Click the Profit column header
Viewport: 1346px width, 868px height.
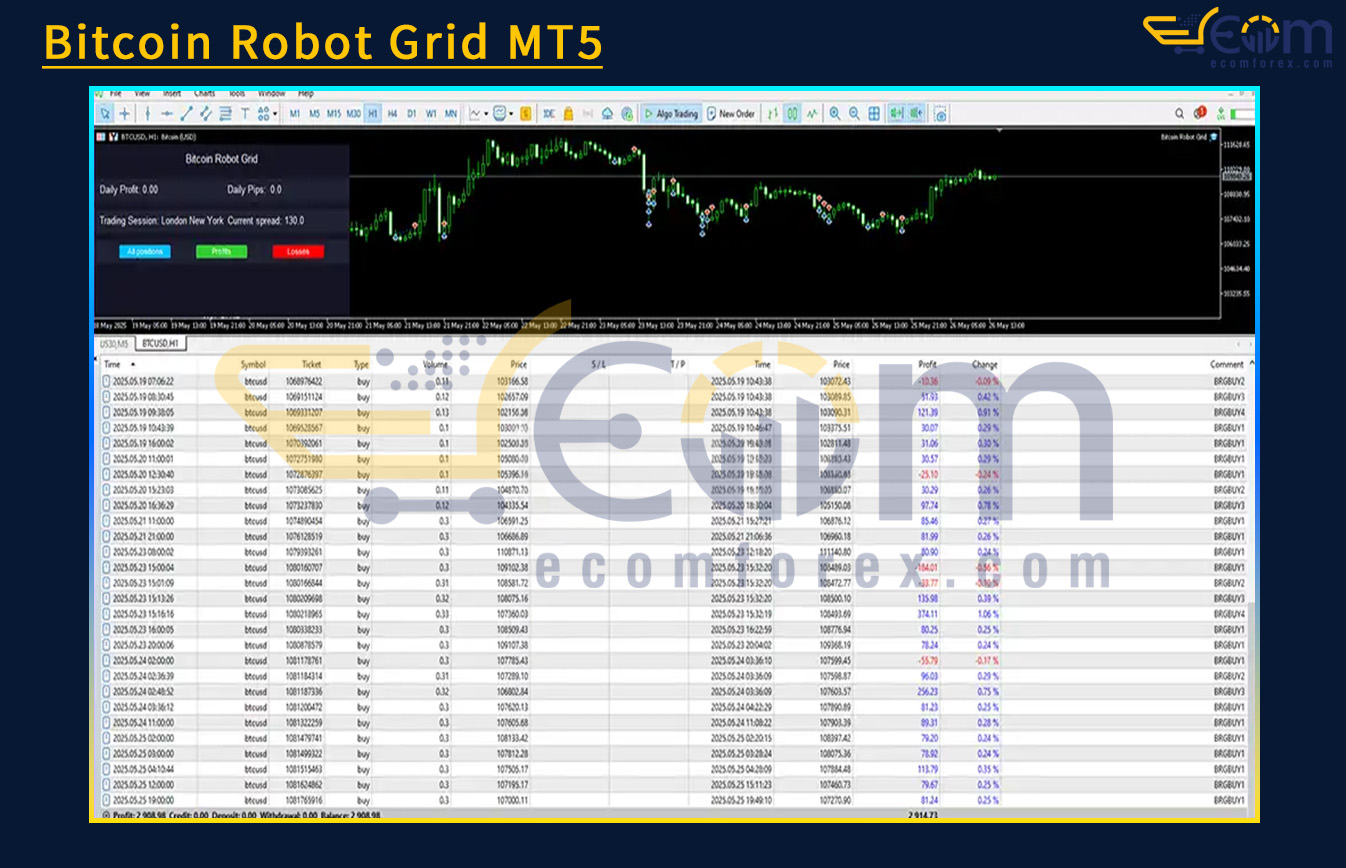pyautogui.click(x=927, y=365)
